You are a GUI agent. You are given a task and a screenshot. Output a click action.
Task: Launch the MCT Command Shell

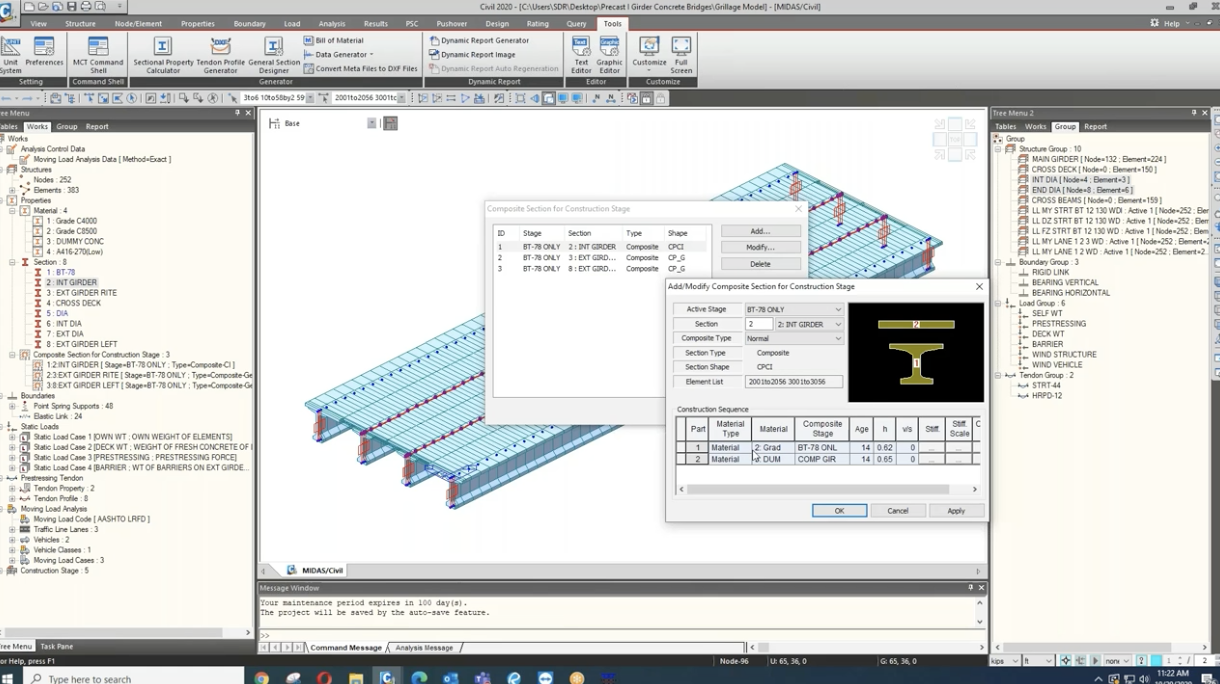98,55
